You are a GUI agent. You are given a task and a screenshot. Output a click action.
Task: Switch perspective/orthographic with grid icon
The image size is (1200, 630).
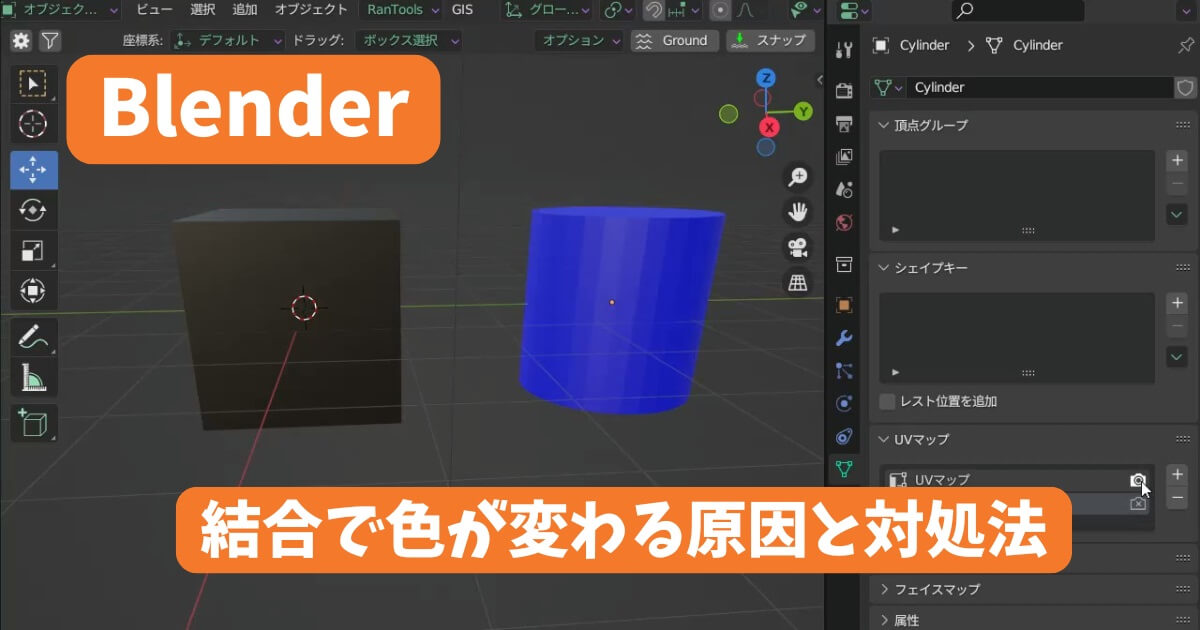[x=798, y=283]
